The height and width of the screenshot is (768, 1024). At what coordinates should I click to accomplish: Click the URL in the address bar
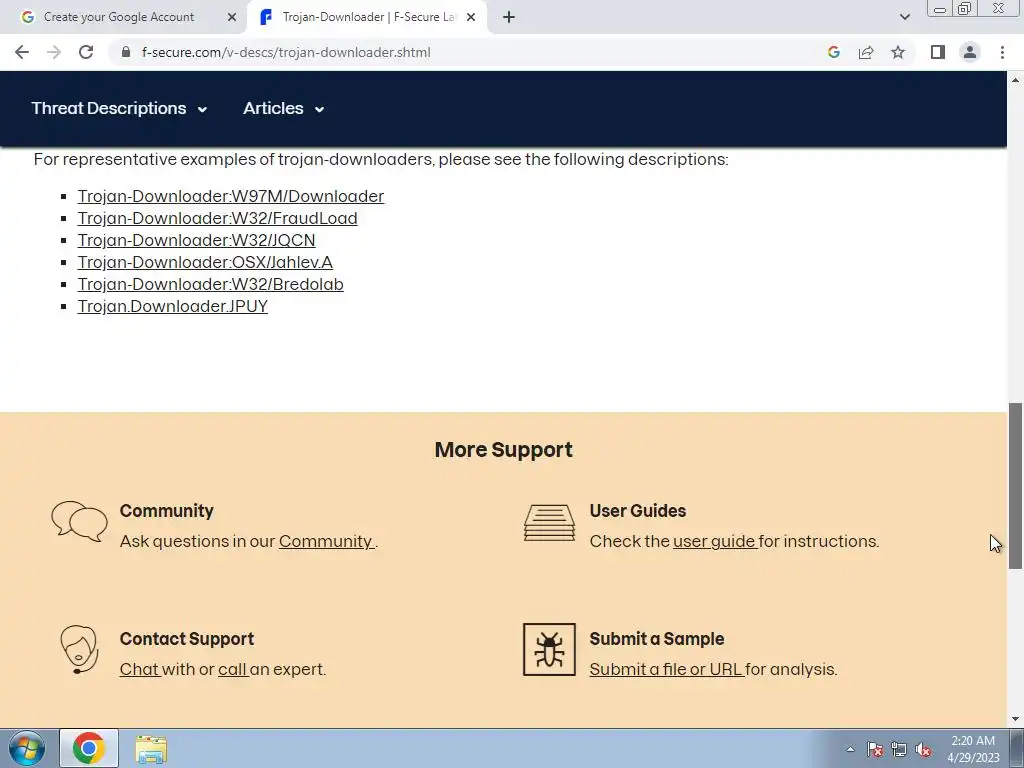click(x=286, y=52)
